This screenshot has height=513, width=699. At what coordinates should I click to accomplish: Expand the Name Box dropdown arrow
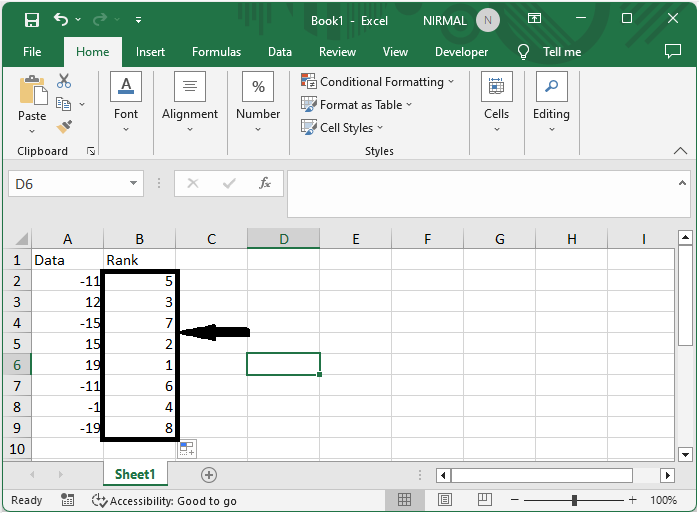pyautogui.click(x=133, y=183)
